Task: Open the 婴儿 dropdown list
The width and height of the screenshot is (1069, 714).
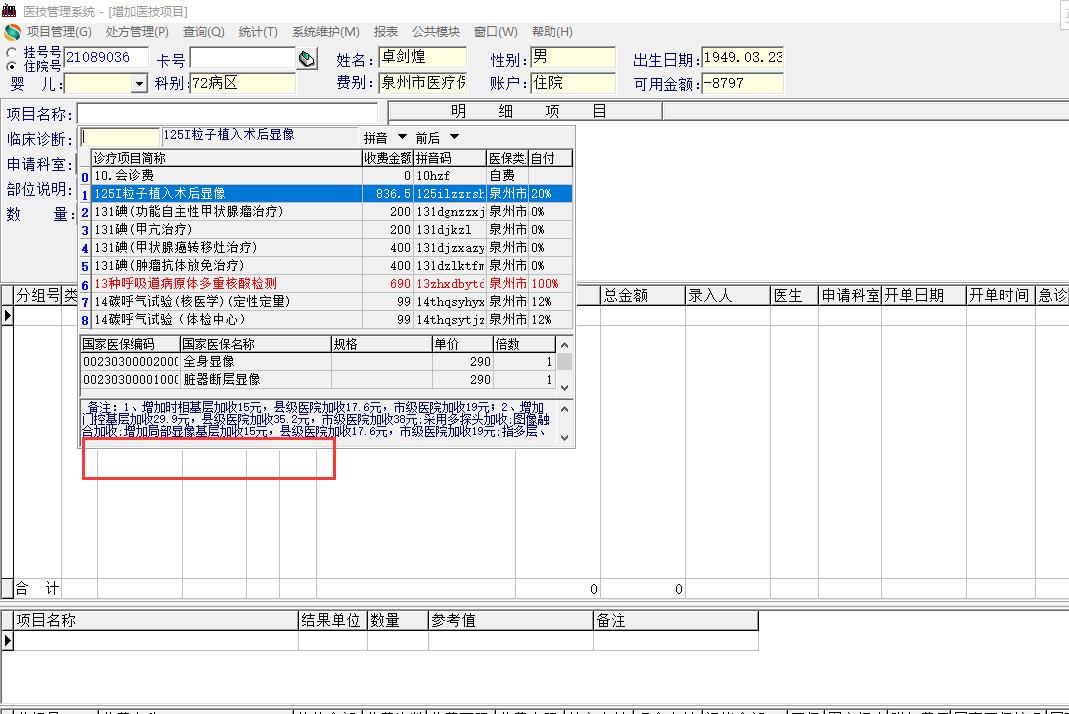Action: pos(139,84)
